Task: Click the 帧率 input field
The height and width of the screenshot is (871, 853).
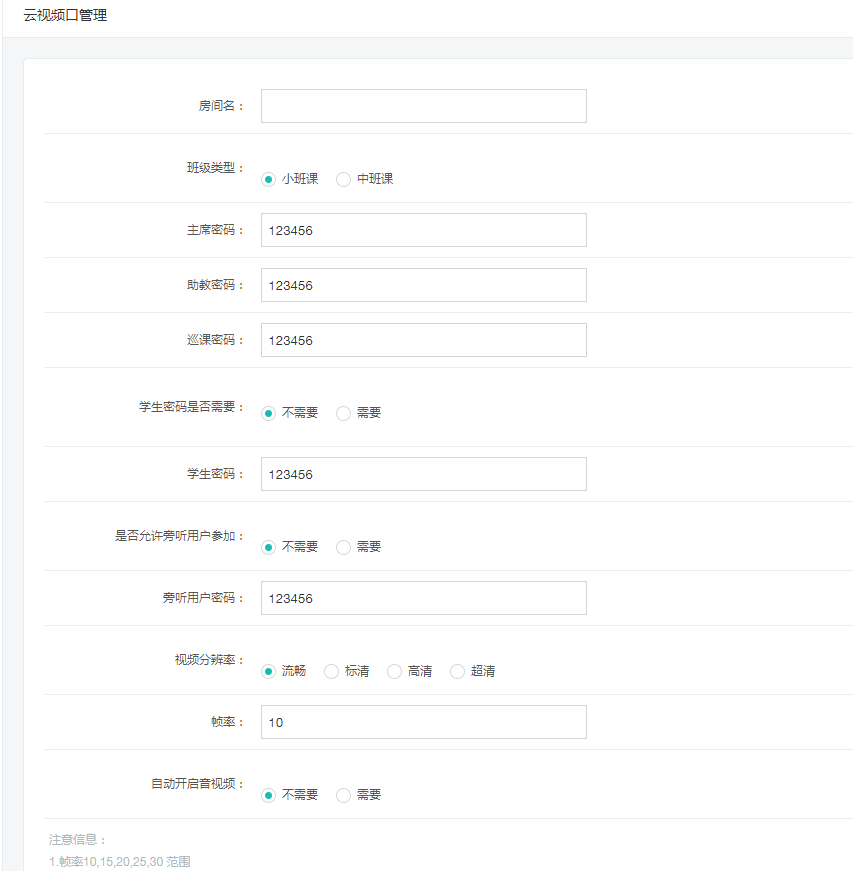Action: 423,722
